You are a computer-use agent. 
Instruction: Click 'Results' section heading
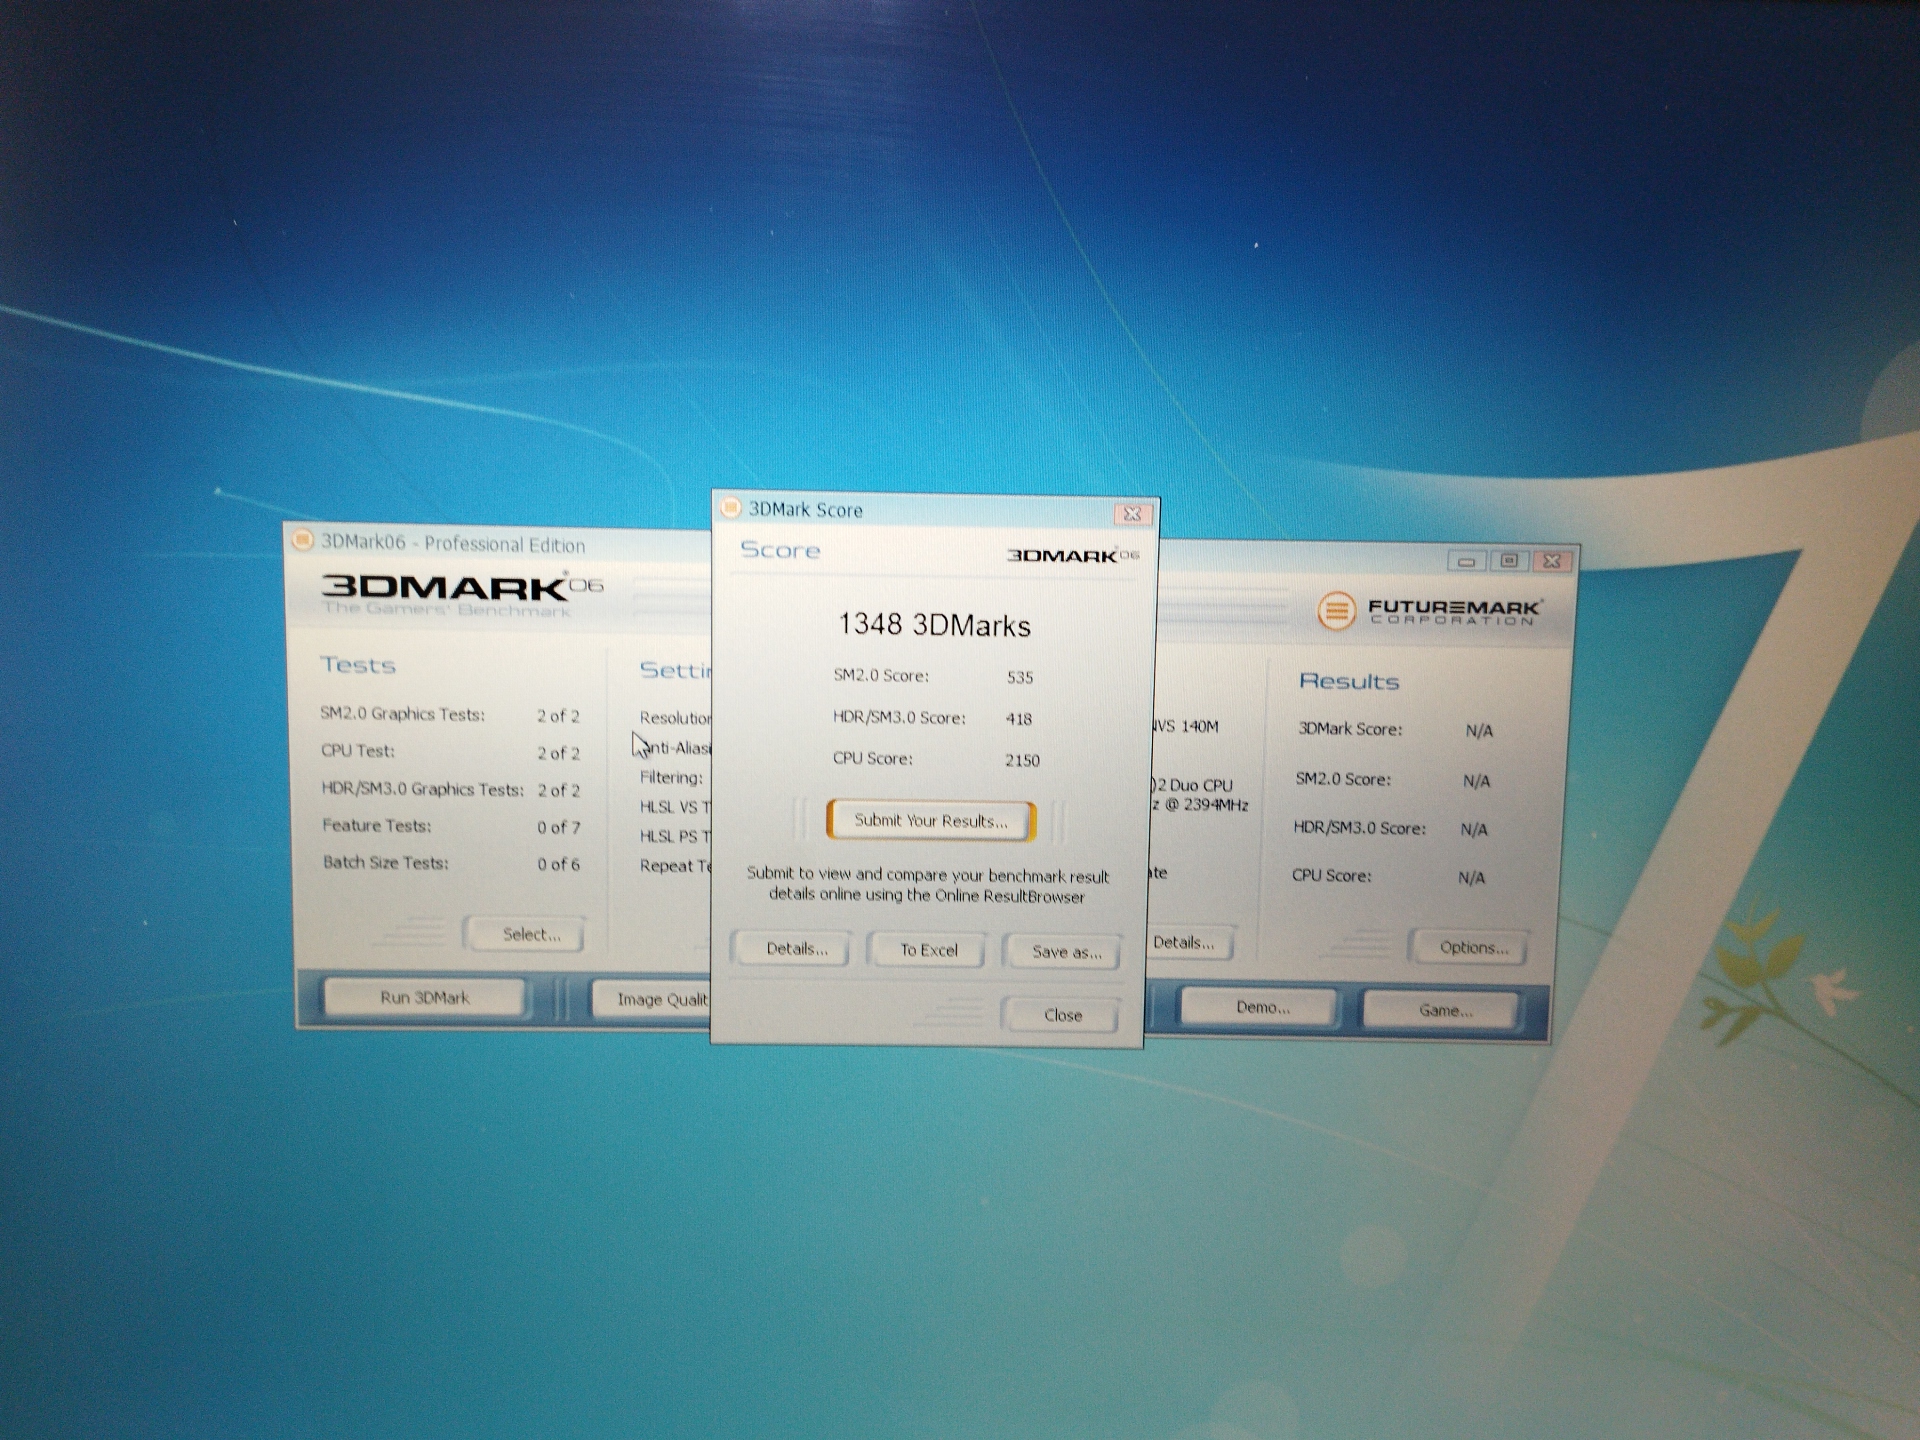click(1349, 681)
